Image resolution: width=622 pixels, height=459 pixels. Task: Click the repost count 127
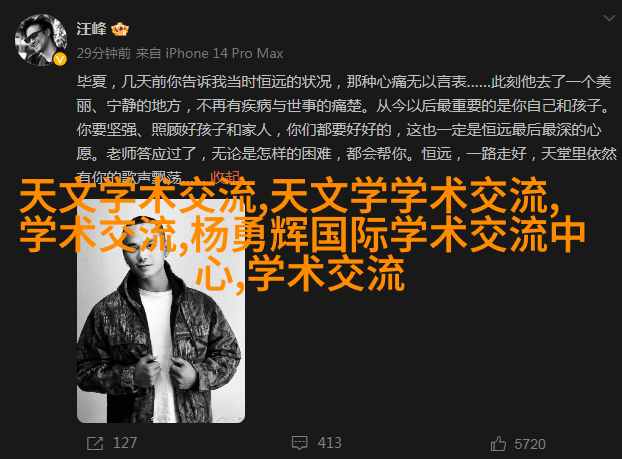click(125, 443)
